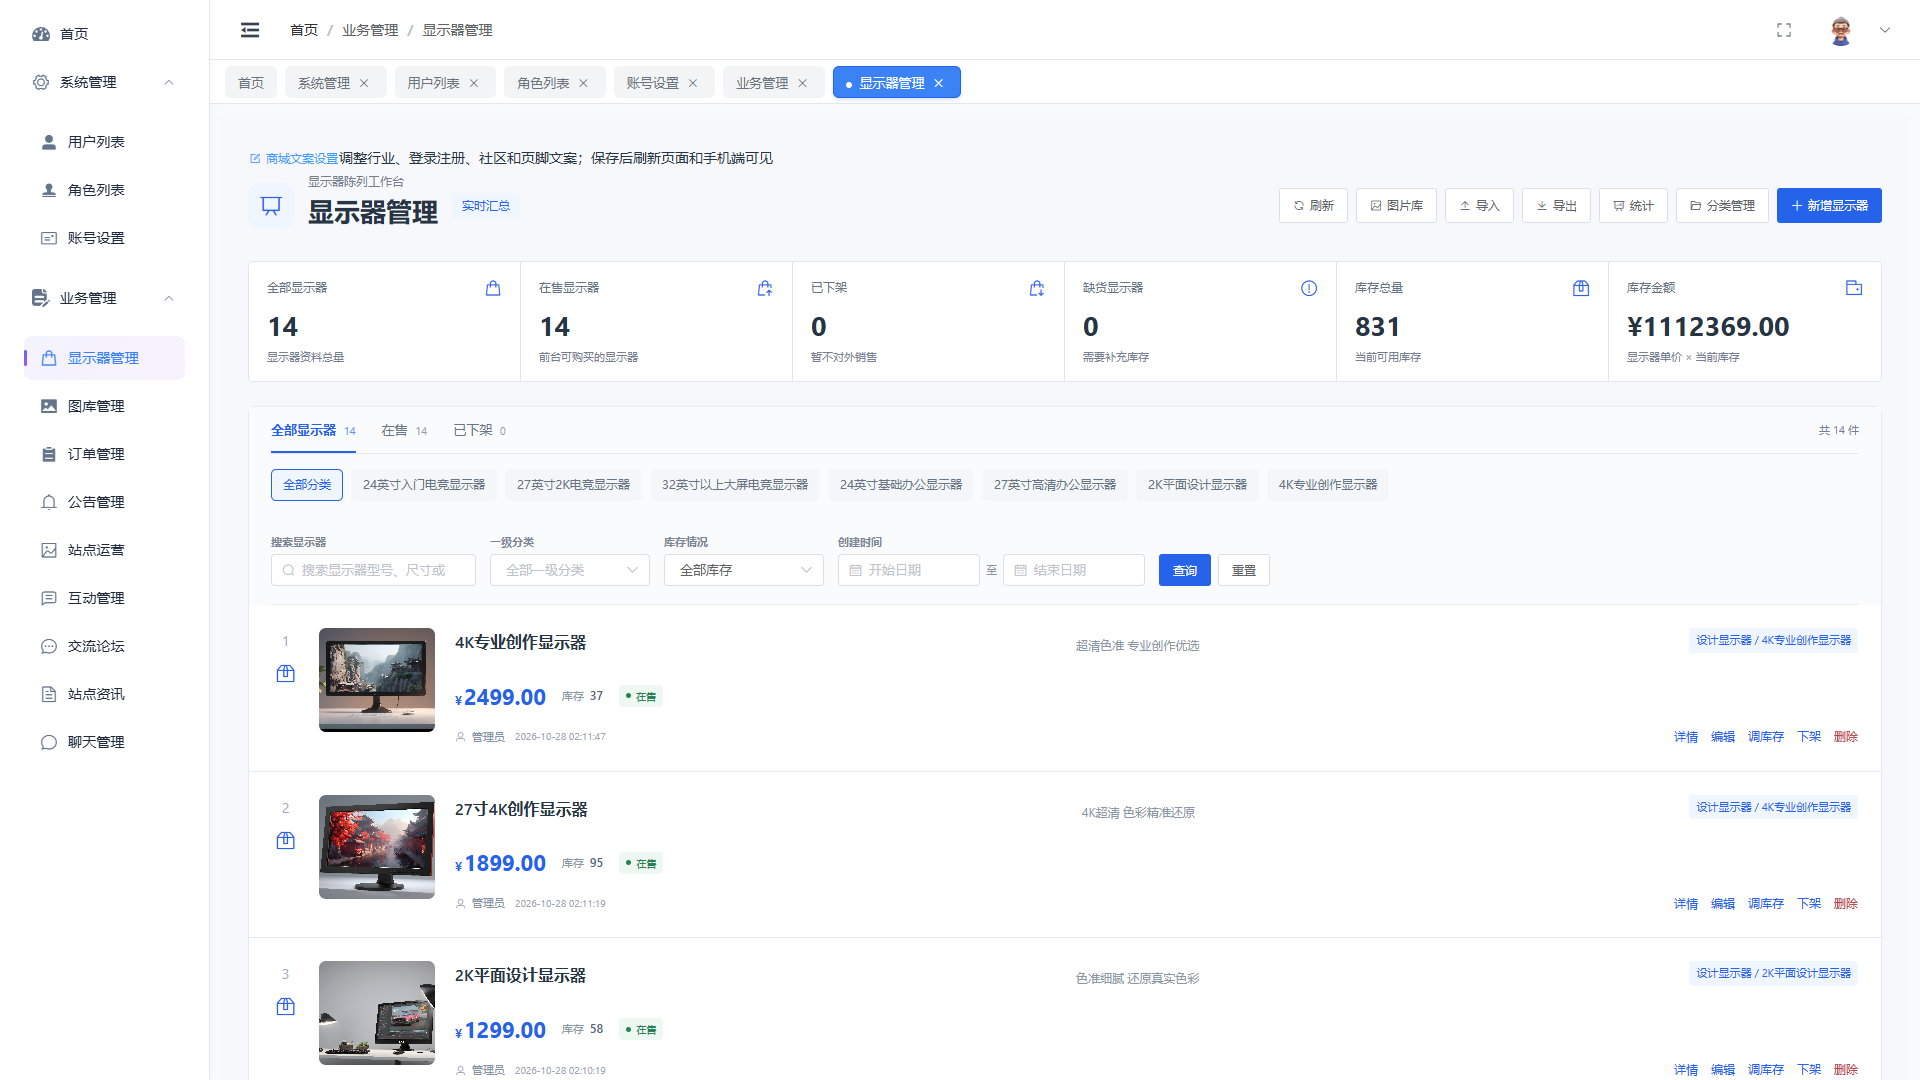Open the user avatar menu
The image size is (1920, 1080).
tap(1841, 30)
